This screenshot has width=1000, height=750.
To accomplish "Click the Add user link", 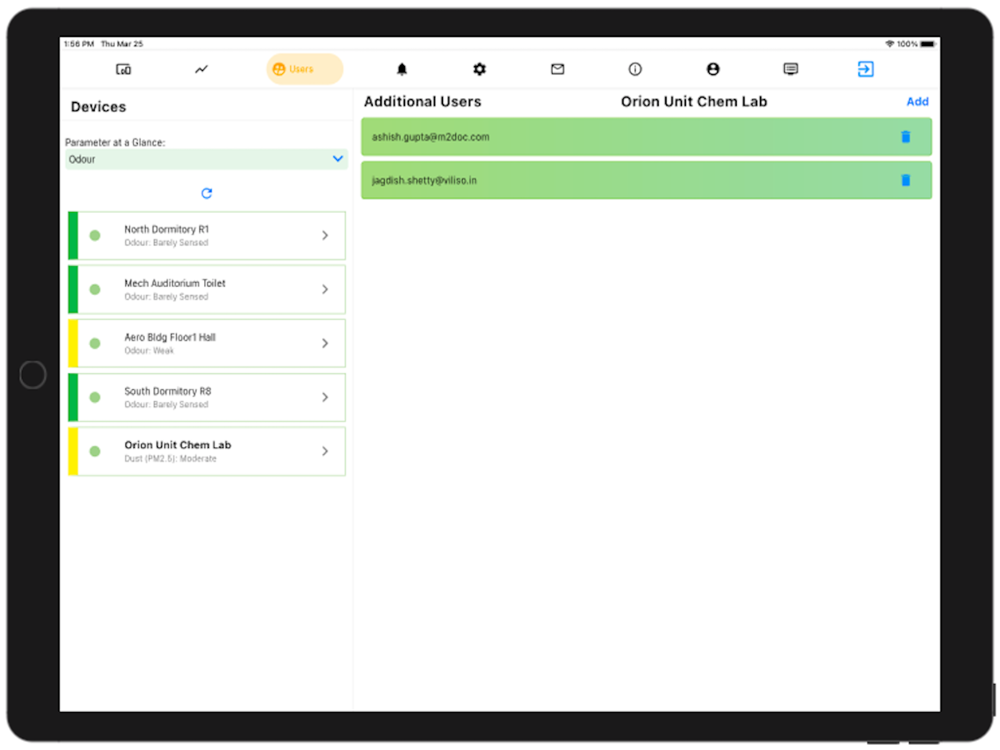I will 917,101.
